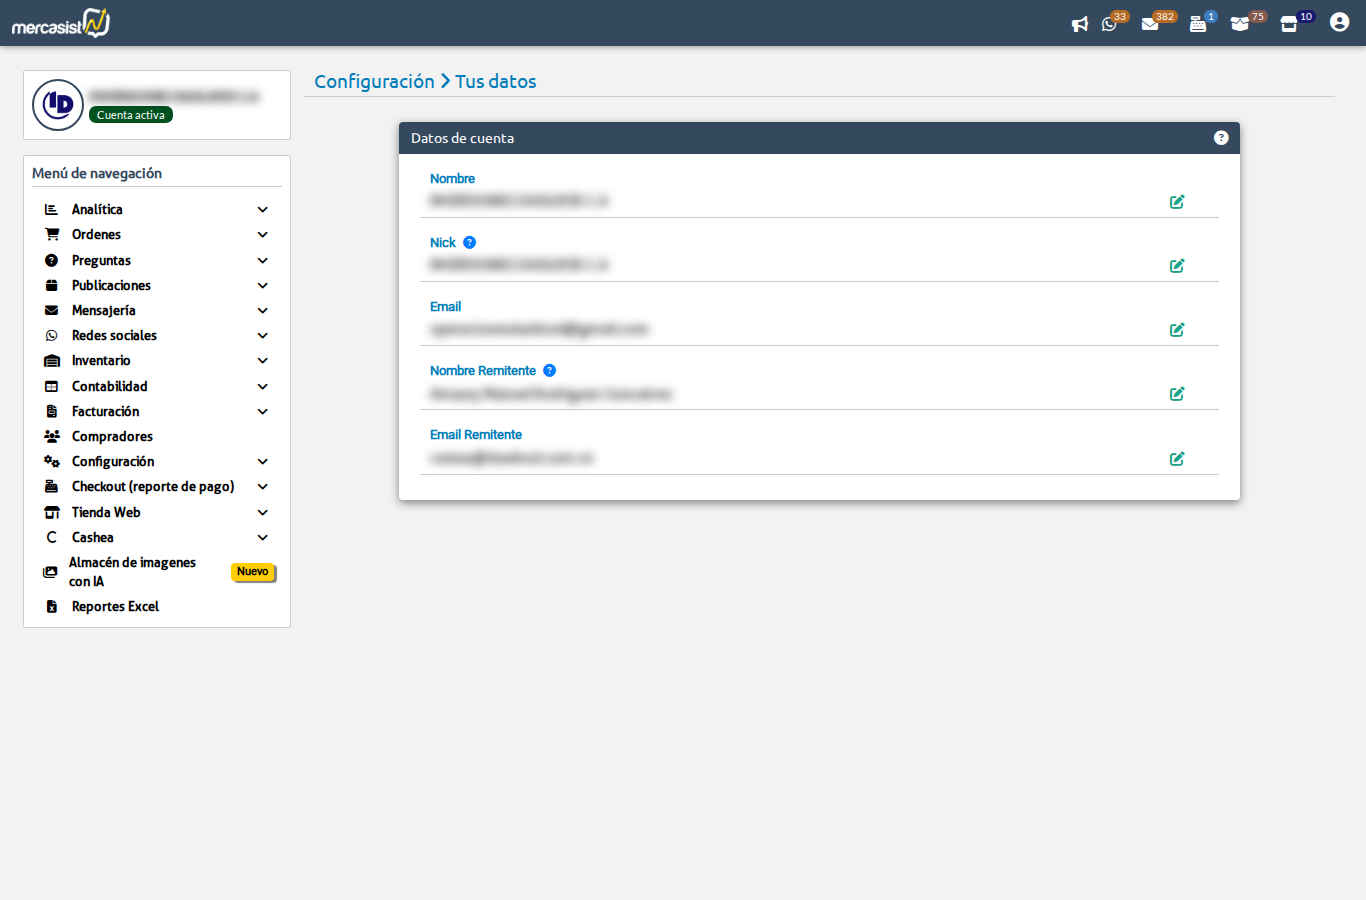Open the store icon with 10 badge
The height and width of the screenshot is (900, 1366).
[x=1289, y=24]
